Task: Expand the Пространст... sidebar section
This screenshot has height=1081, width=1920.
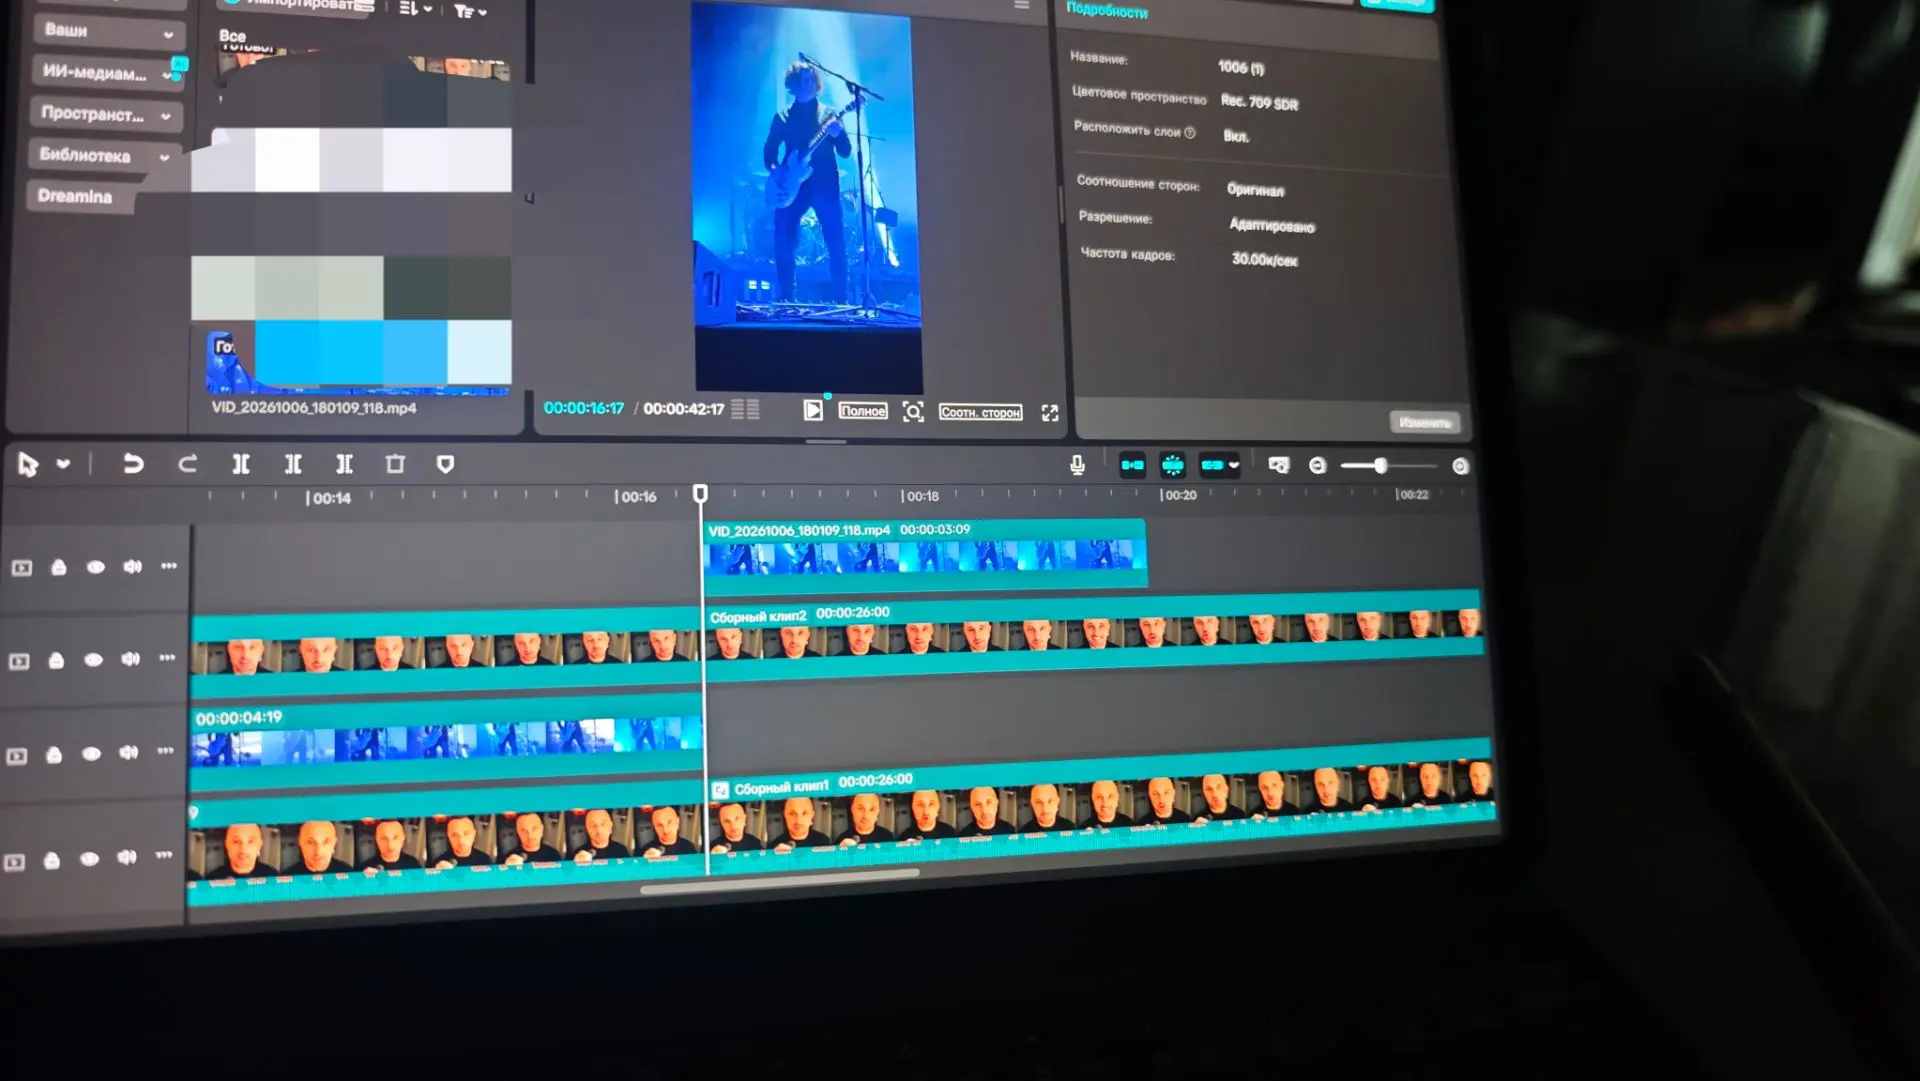Action: pyautogui.click(x=105, y=114)
